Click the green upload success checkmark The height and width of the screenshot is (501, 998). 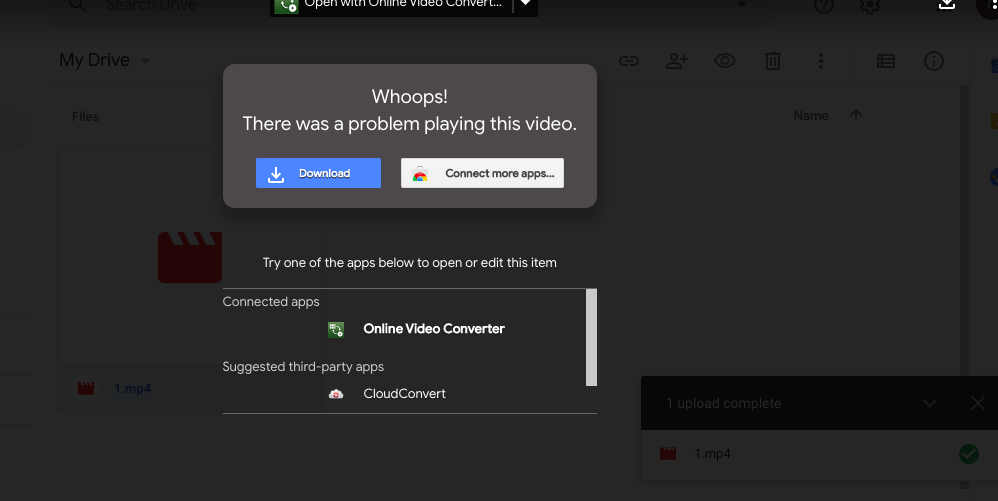(x=969, y=454)
